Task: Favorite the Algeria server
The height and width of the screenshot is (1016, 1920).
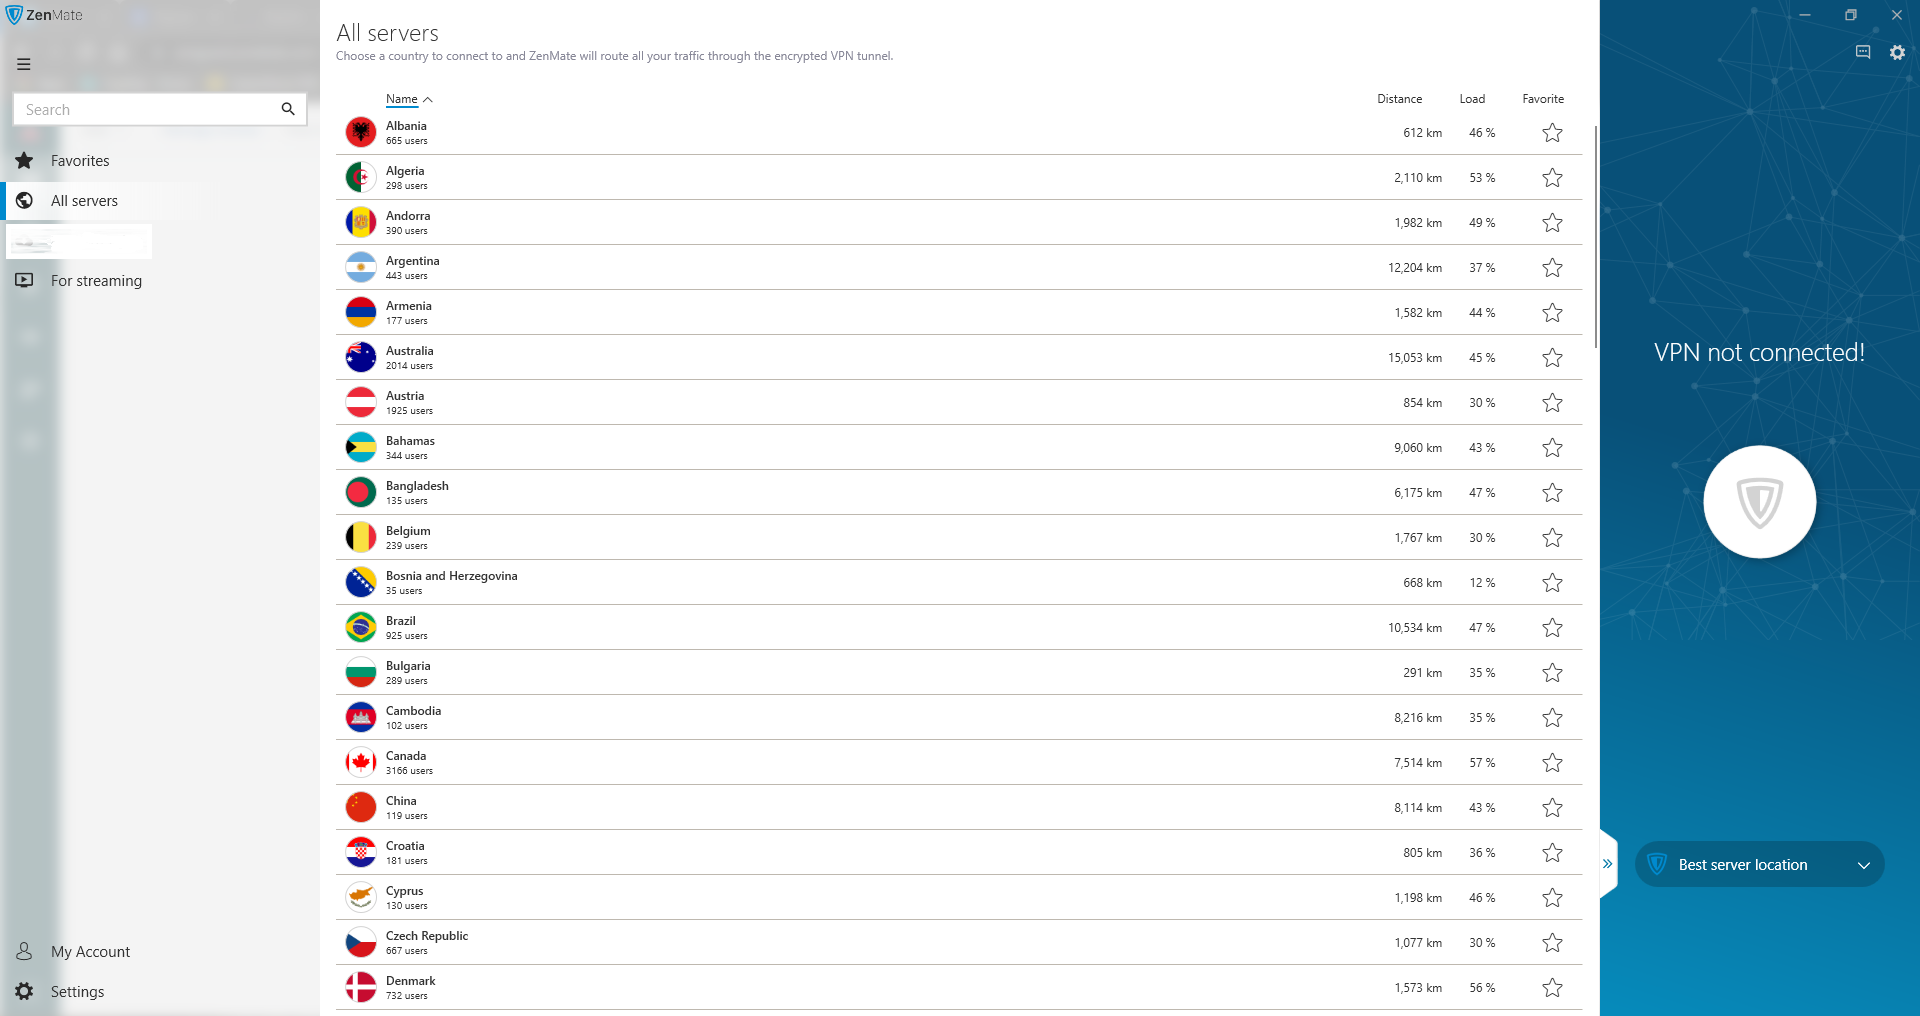Action: coord(1552,177)
